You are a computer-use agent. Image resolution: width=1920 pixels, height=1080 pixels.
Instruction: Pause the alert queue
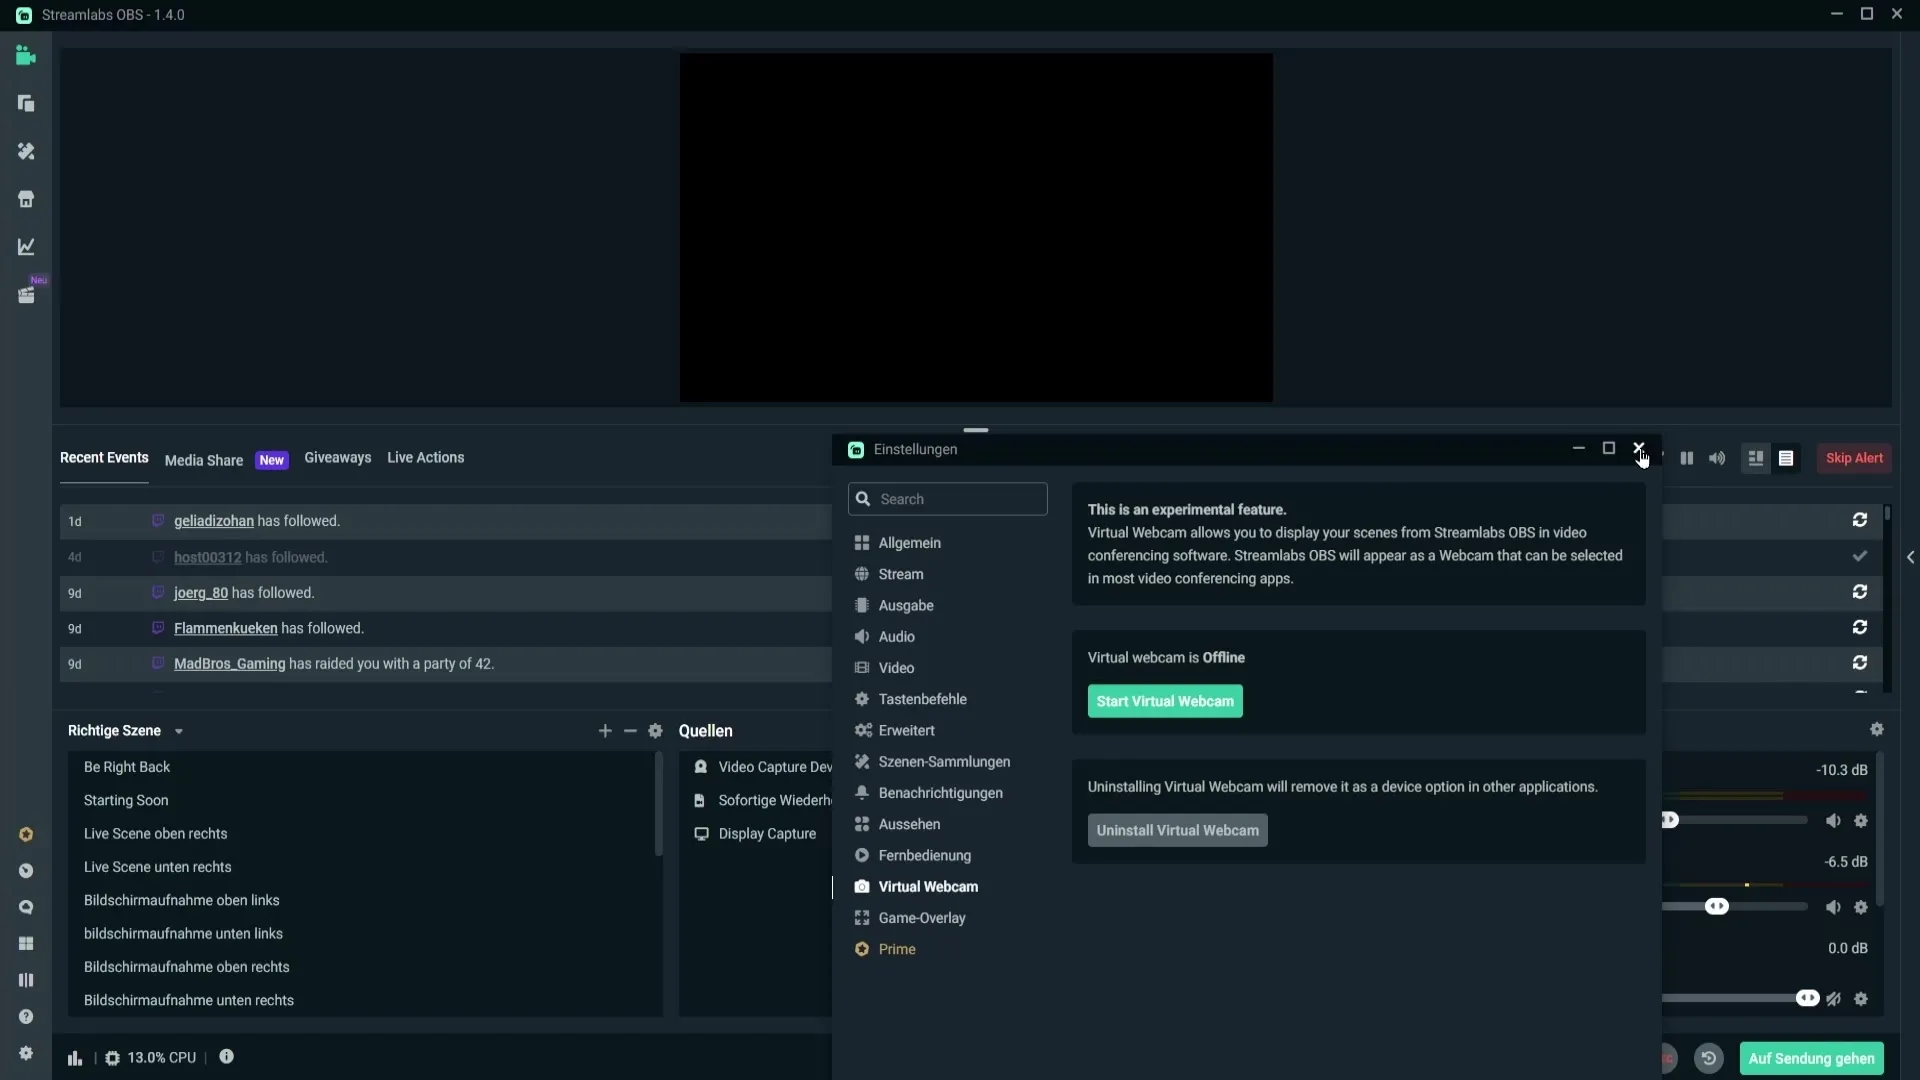click(x=1687, y=458)
